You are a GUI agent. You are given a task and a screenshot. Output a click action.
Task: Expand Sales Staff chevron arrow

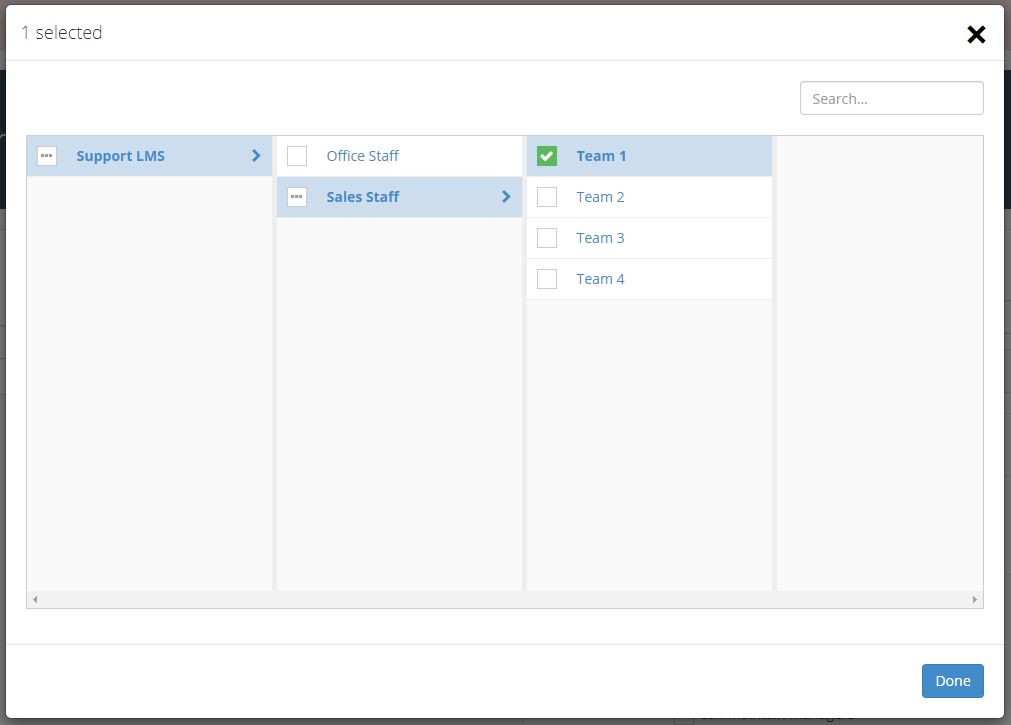point(506,197)
